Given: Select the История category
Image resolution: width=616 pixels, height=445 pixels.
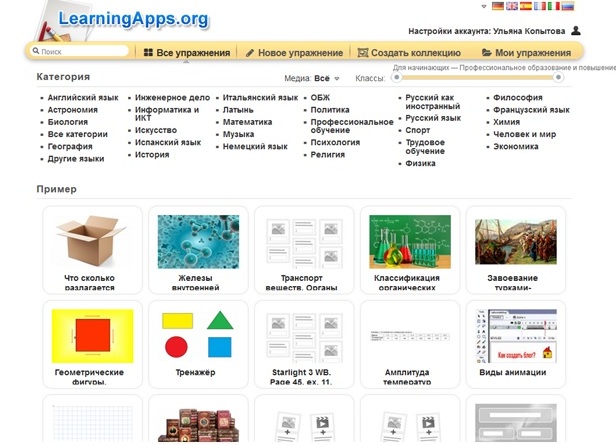Looking at the screenshot, I should tap(152, 154).
